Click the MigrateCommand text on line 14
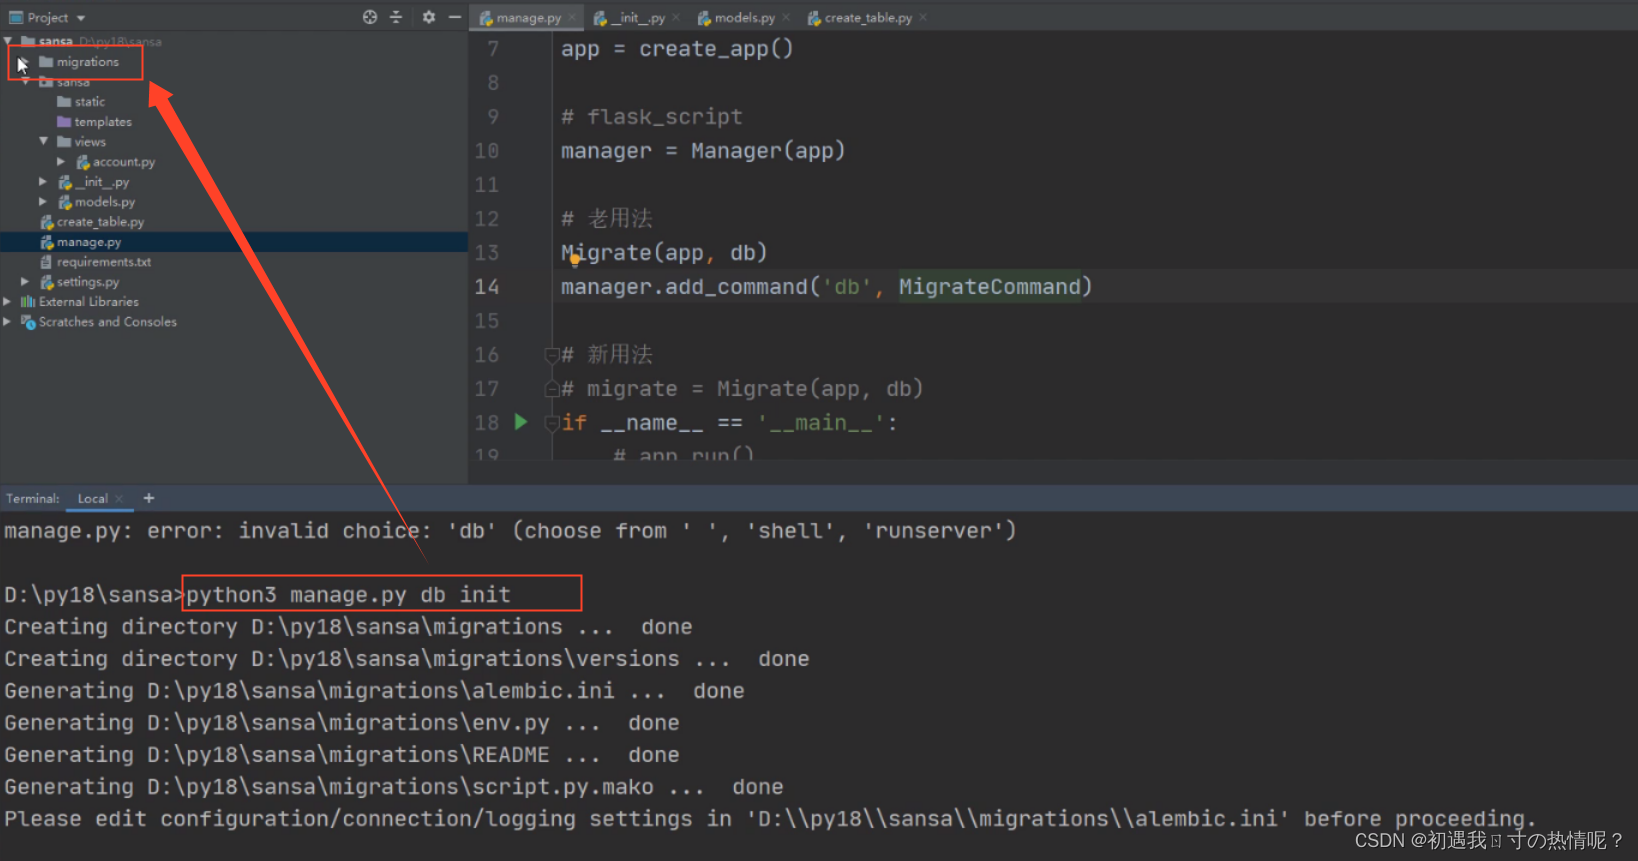1638x861 pixels. [989, 287]
